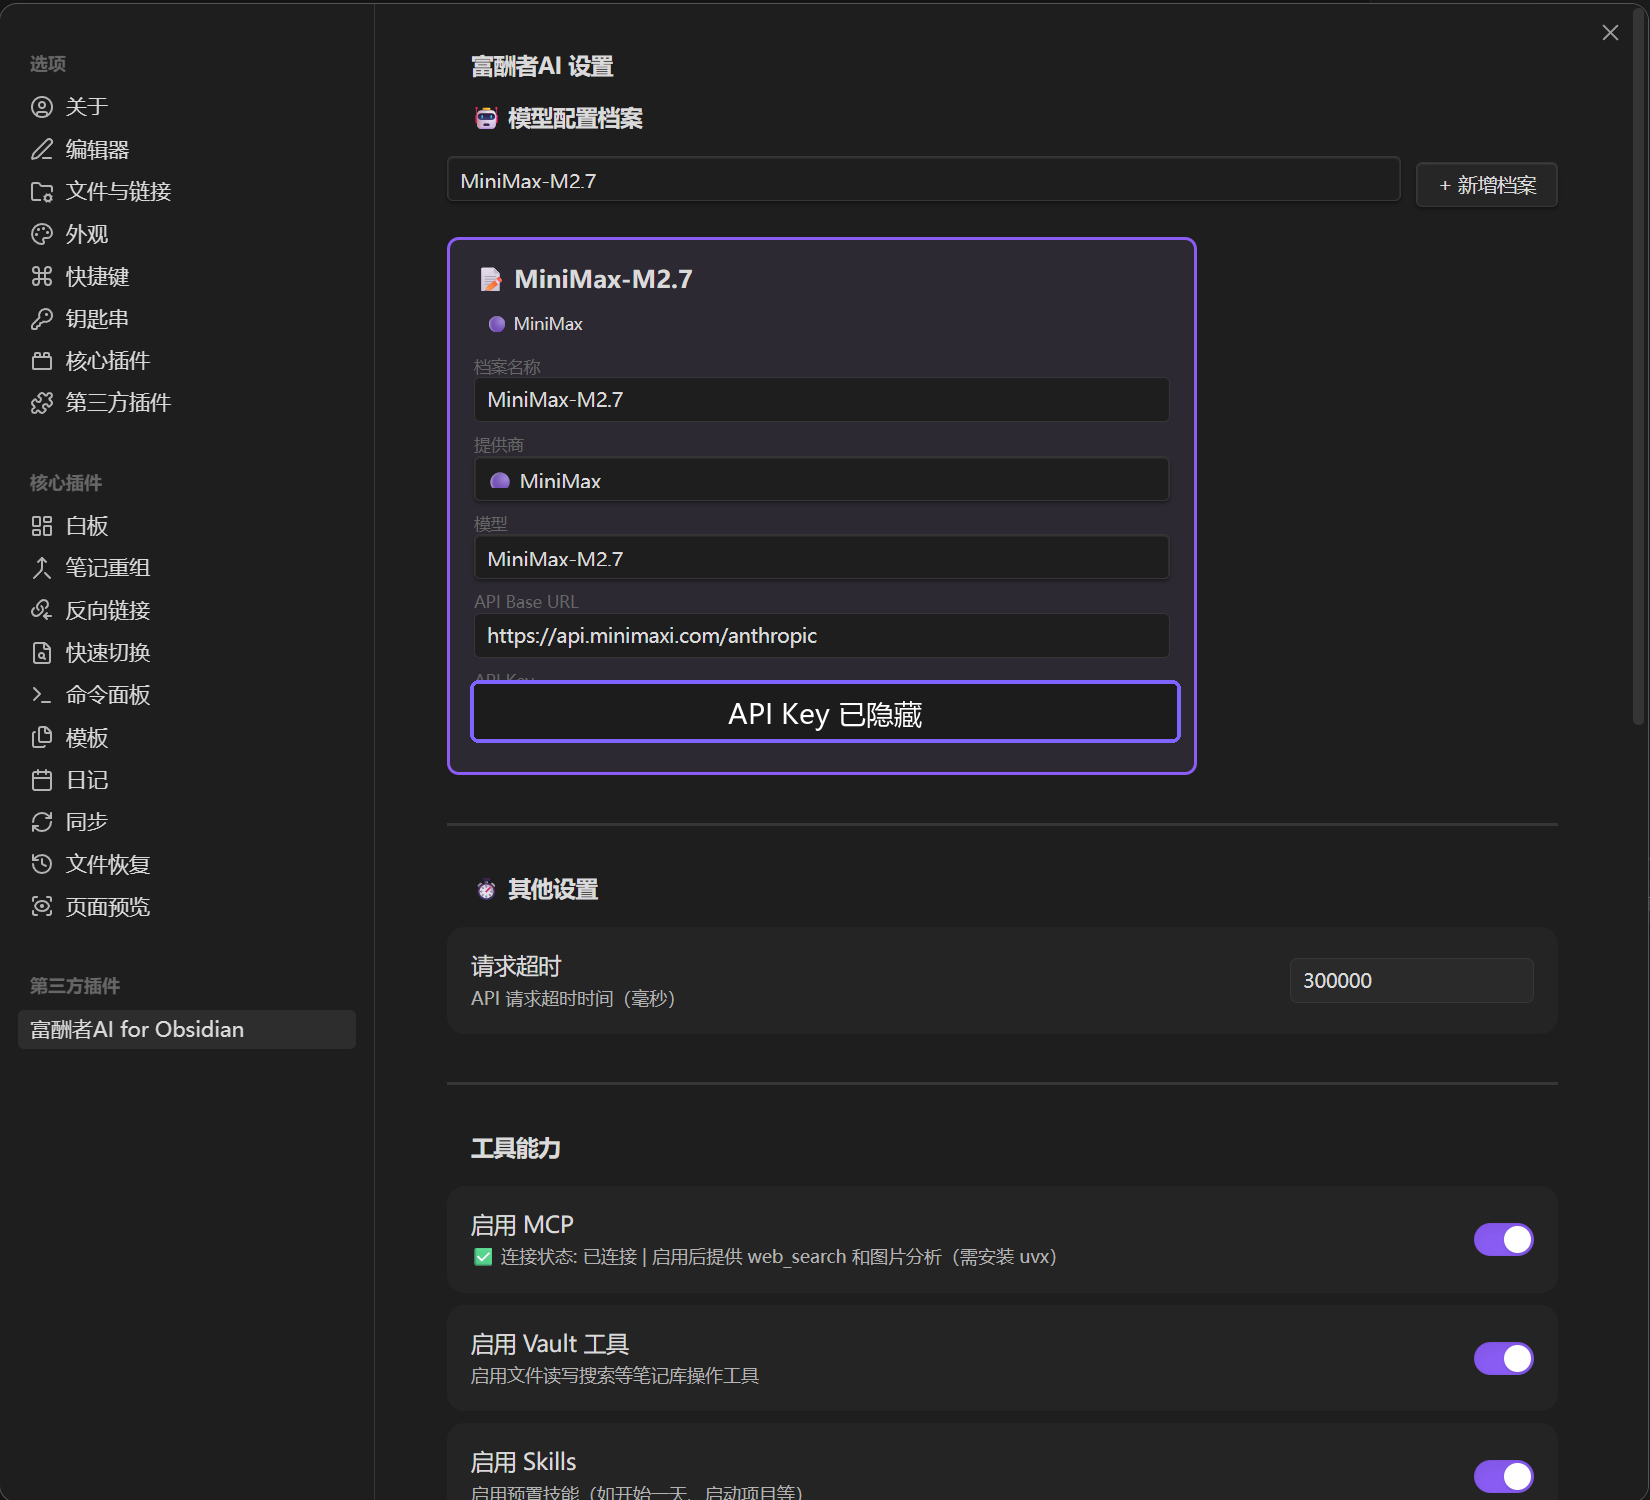1650x1500 pixels.
Task: Click the 快捷键 command-key icon
Action: 42,276
